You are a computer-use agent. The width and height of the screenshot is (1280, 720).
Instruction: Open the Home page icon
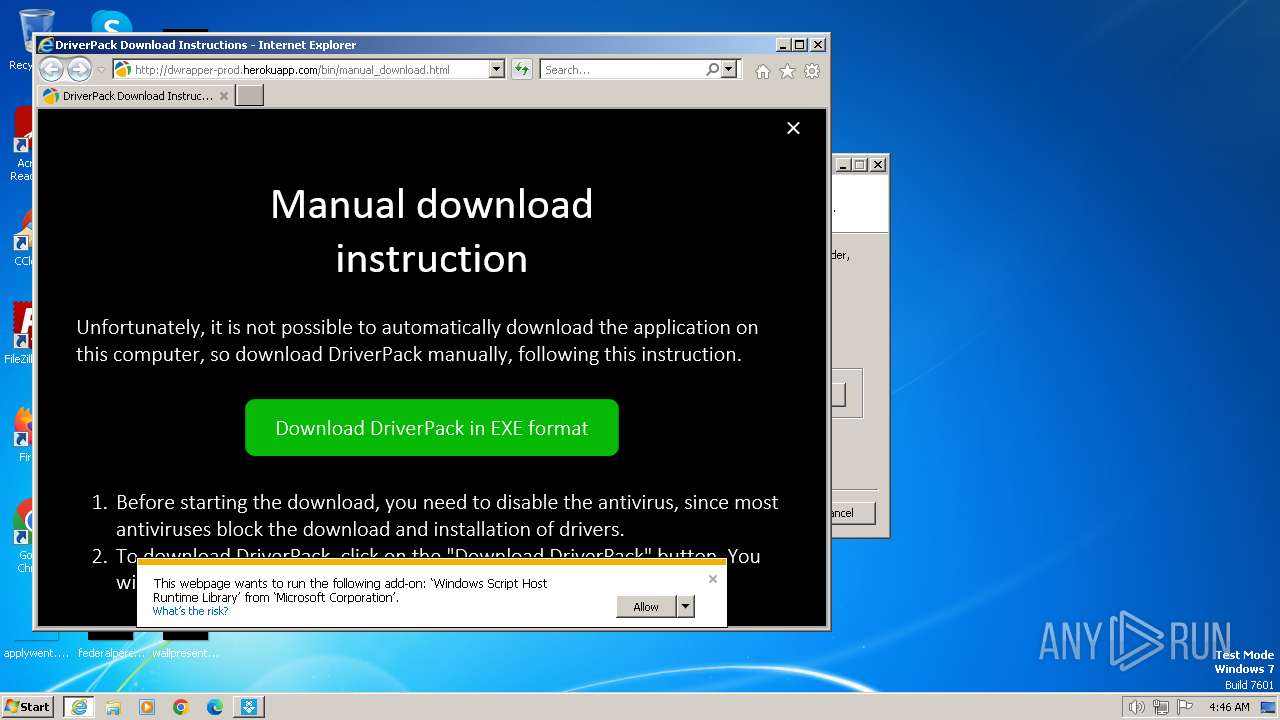(x=763, y=71)
